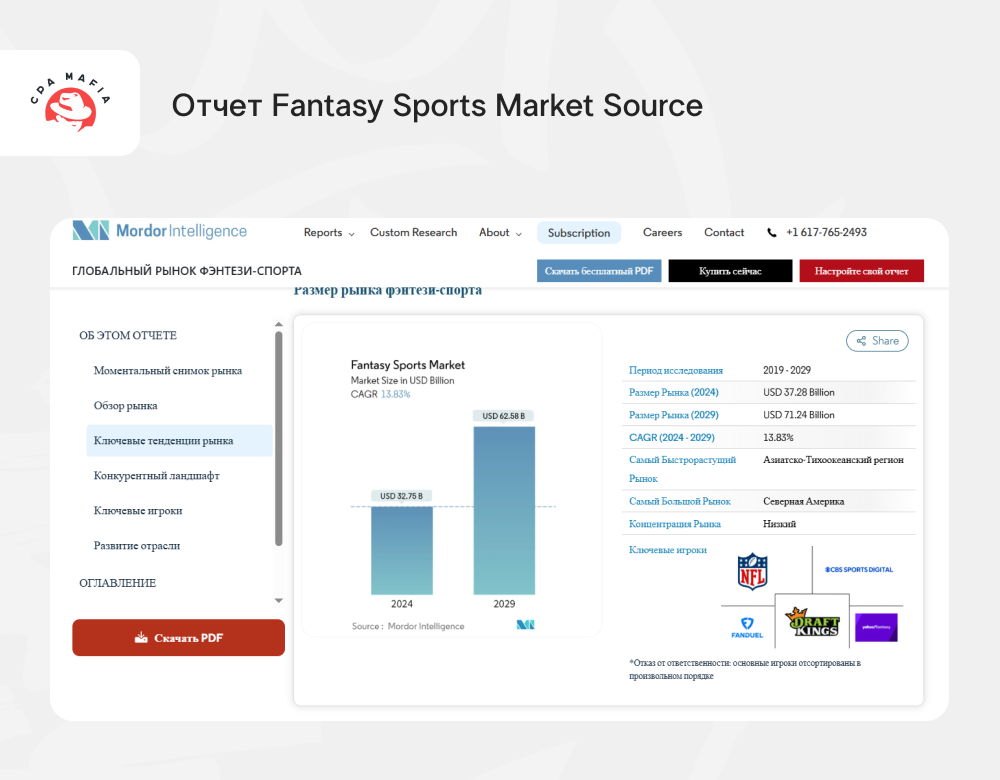Click the small Mordor logo under the chart
Viewport: 1000px width, 780px height.
point(526,625)
